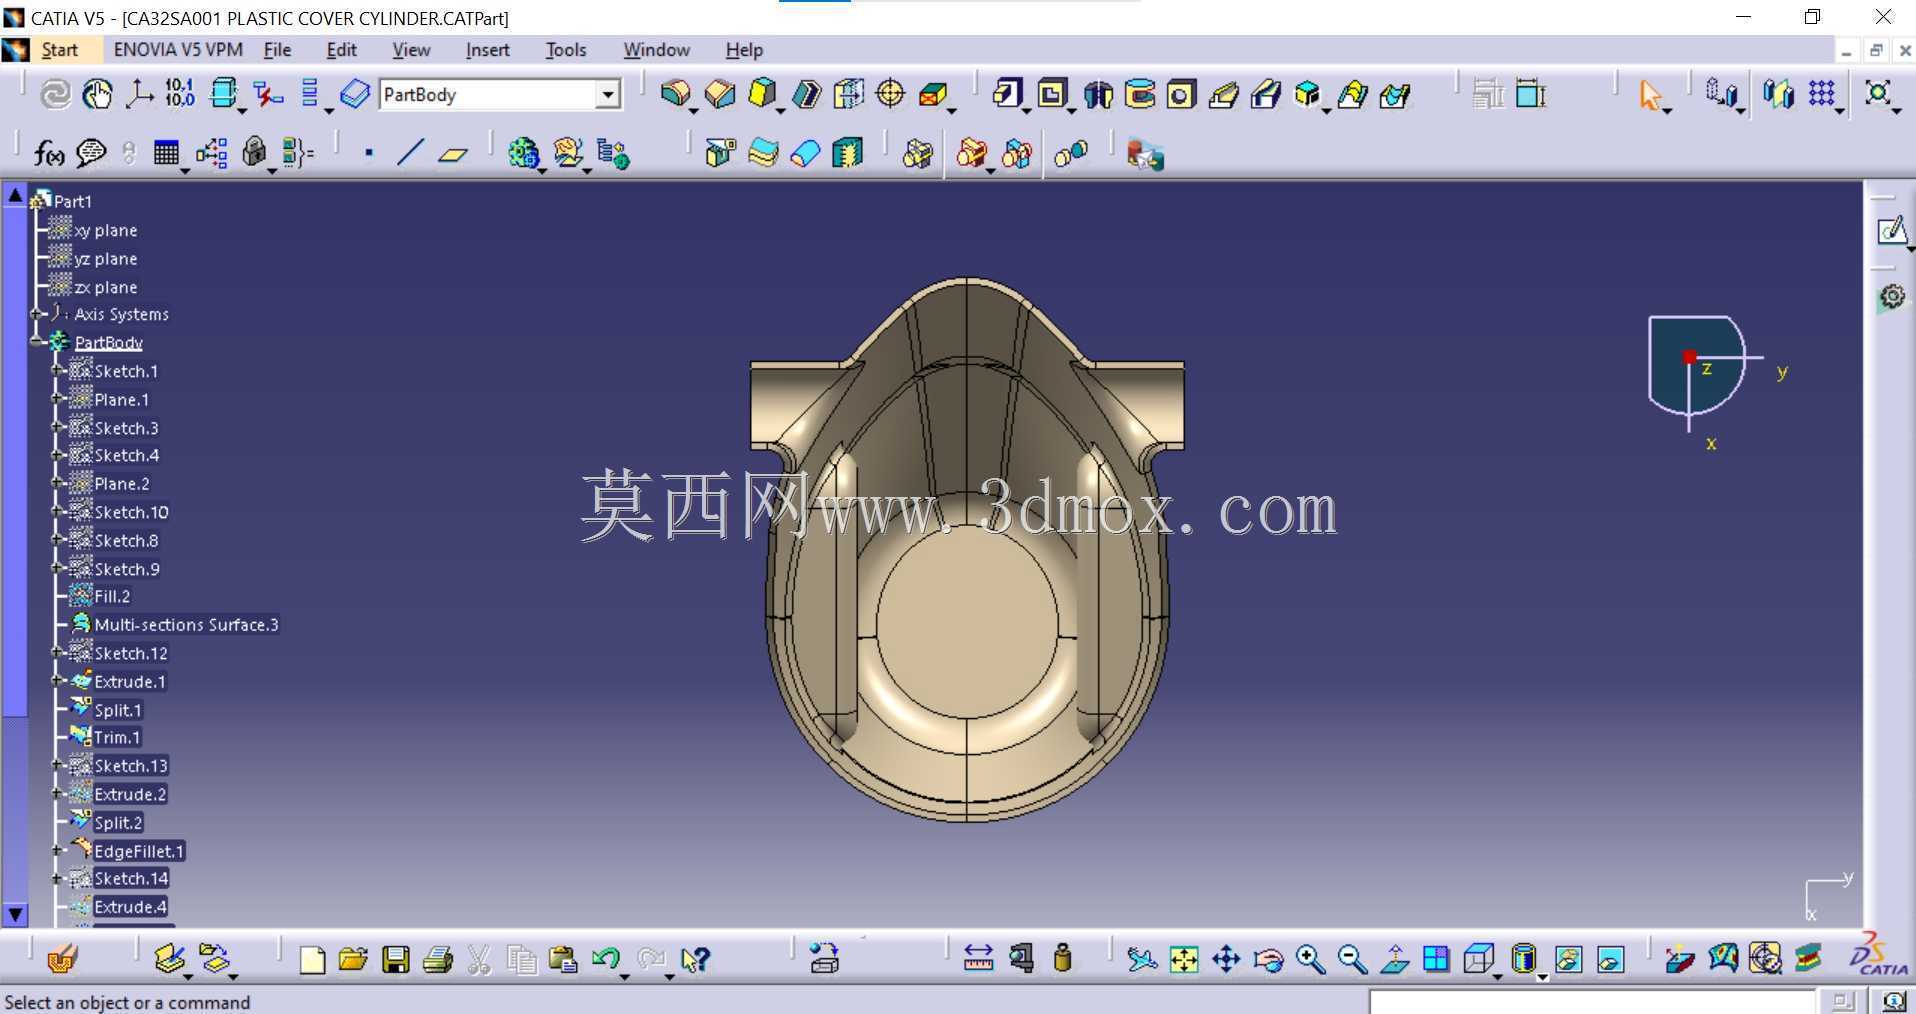The height and width of the screenshot is (1014, 1916).
Task: Click the What's This help icon
Action: pos(694,959)
